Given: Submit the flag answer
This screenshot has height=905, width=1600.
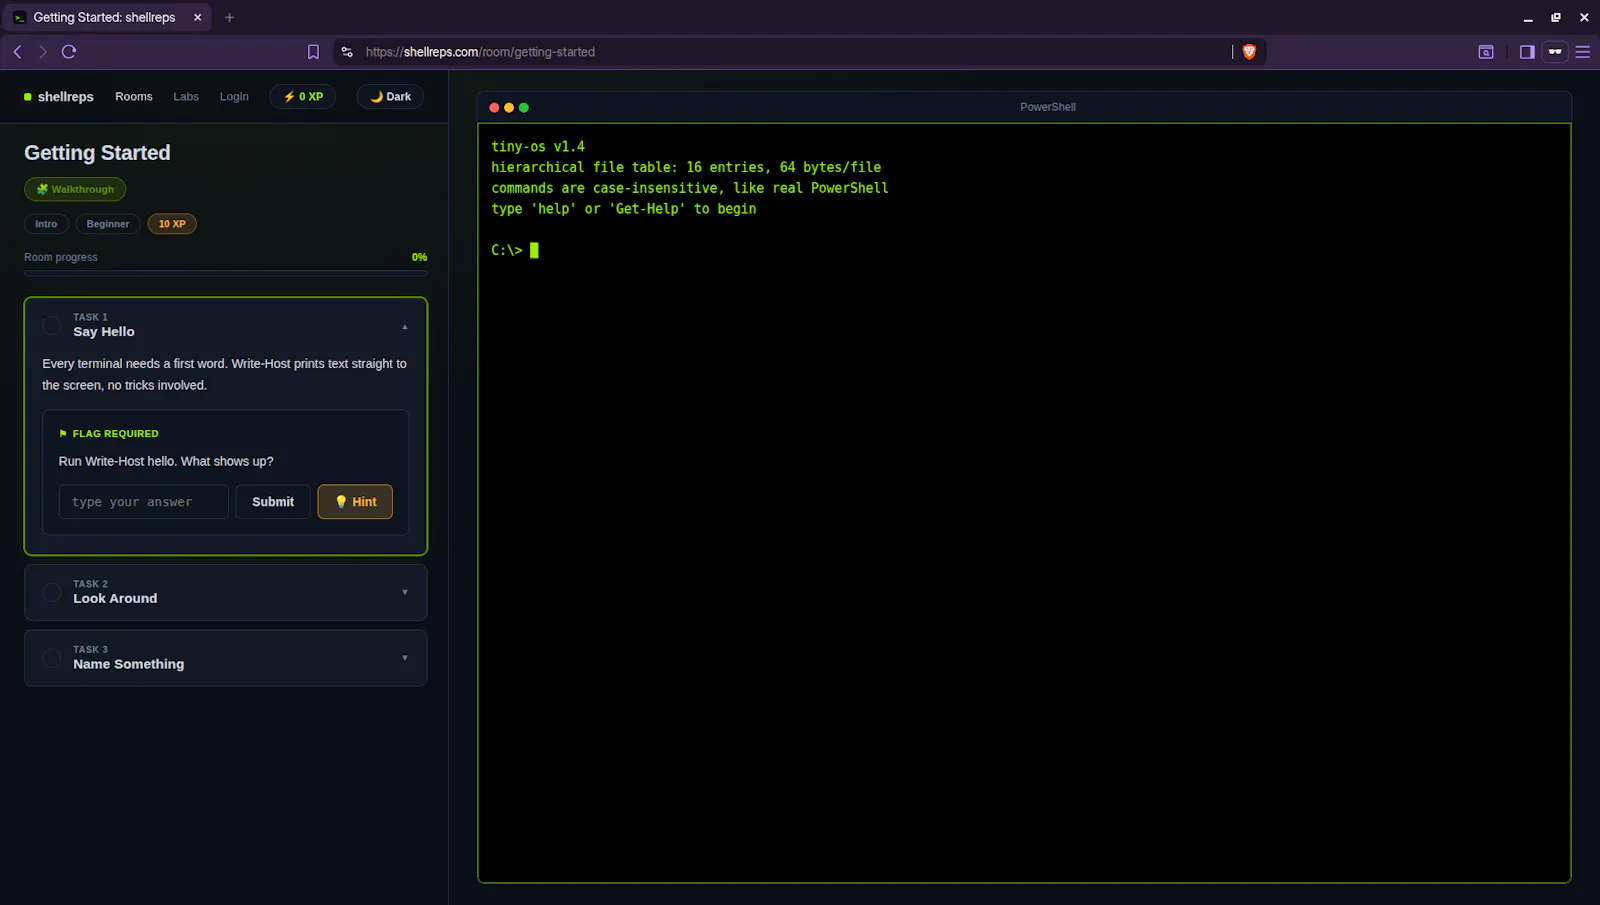Looking at the screenshot, I should 273,502.
